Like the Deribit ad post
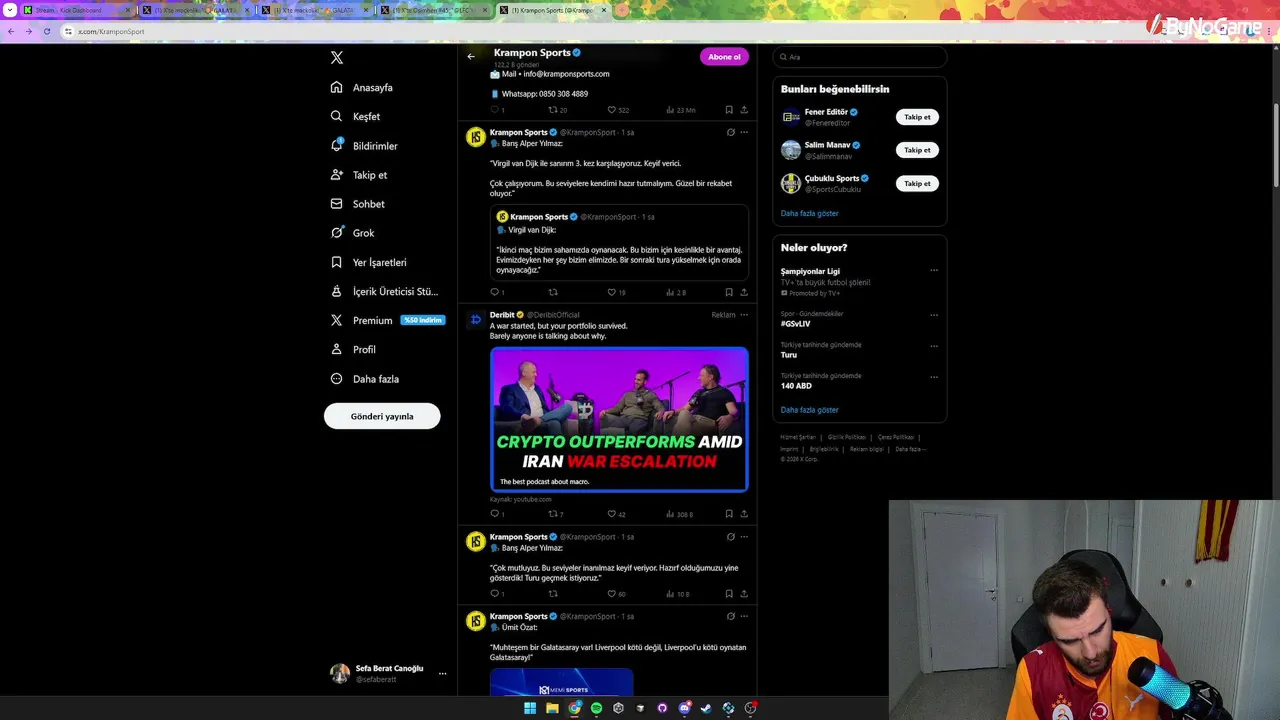The width and height of the screenshot is (1280, 720). pyautogui.click(x=612, y=514)
